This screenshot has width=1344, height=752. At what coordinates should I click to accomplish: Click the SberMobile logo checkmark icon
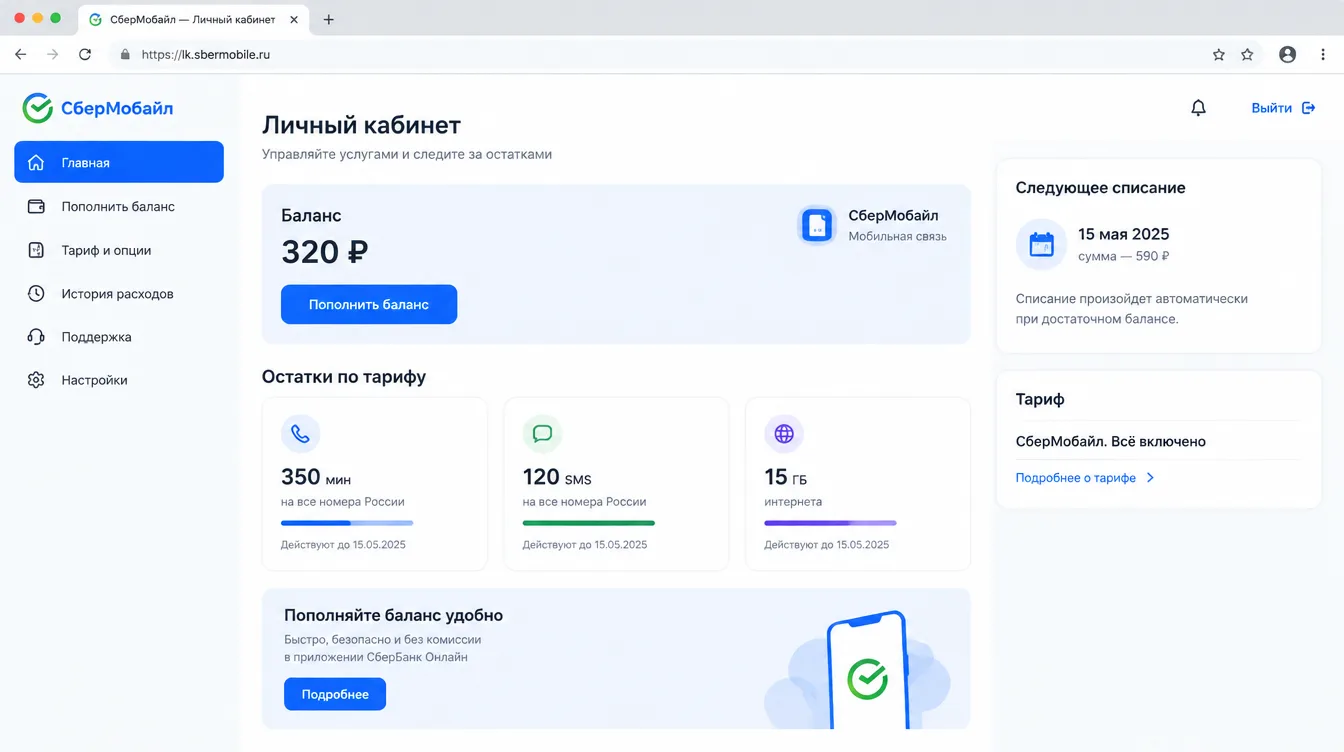click(x=37, y=108)
